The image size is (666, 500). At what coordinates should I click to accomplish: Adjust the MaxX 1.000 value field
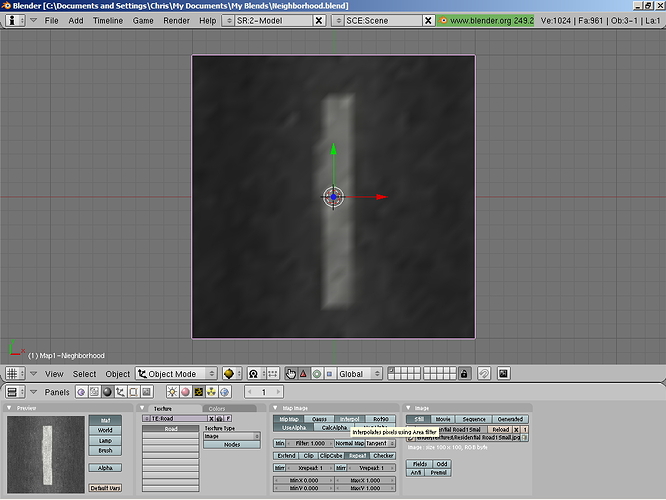pyautogui.click(x=365, y=480)
